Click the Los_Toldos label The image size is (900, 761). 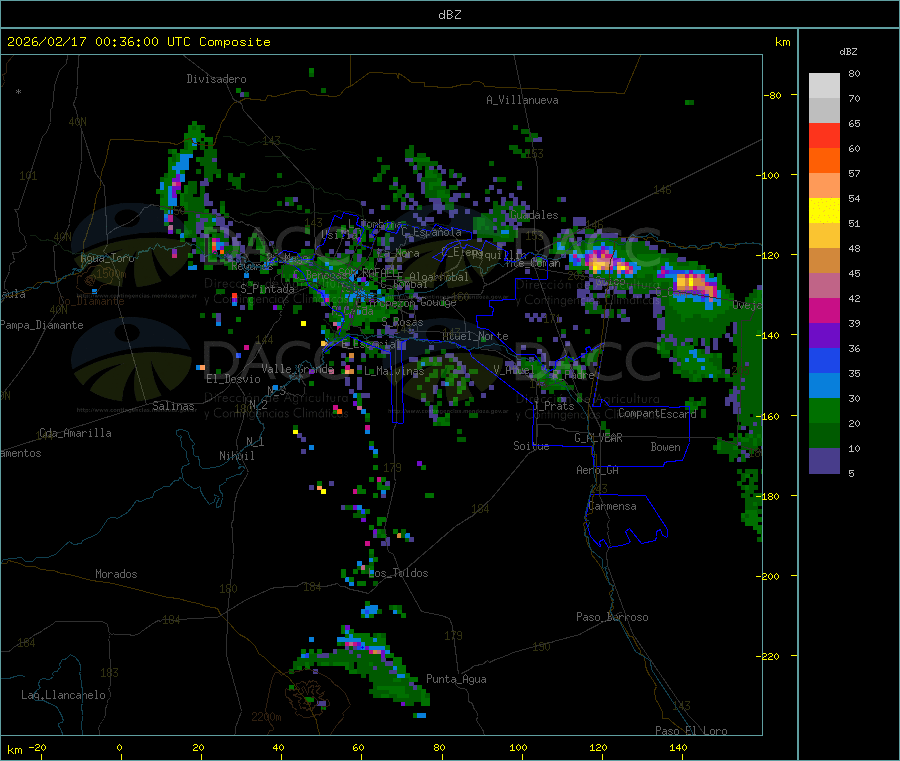click(398, 573)
